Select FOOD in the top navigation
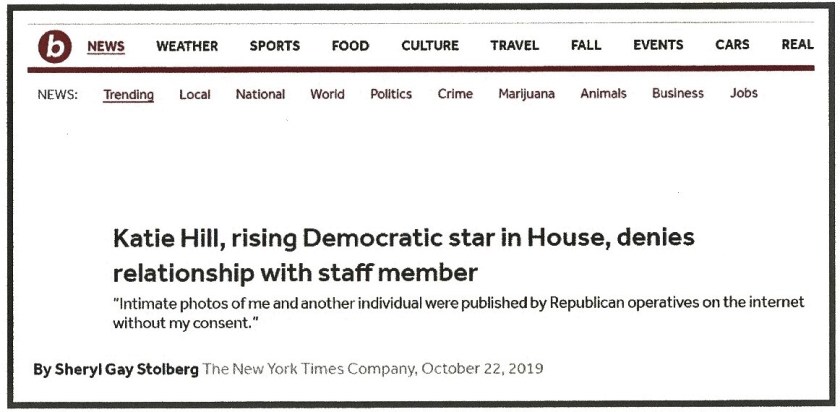The image size is (840, 412). pos(350,46)
